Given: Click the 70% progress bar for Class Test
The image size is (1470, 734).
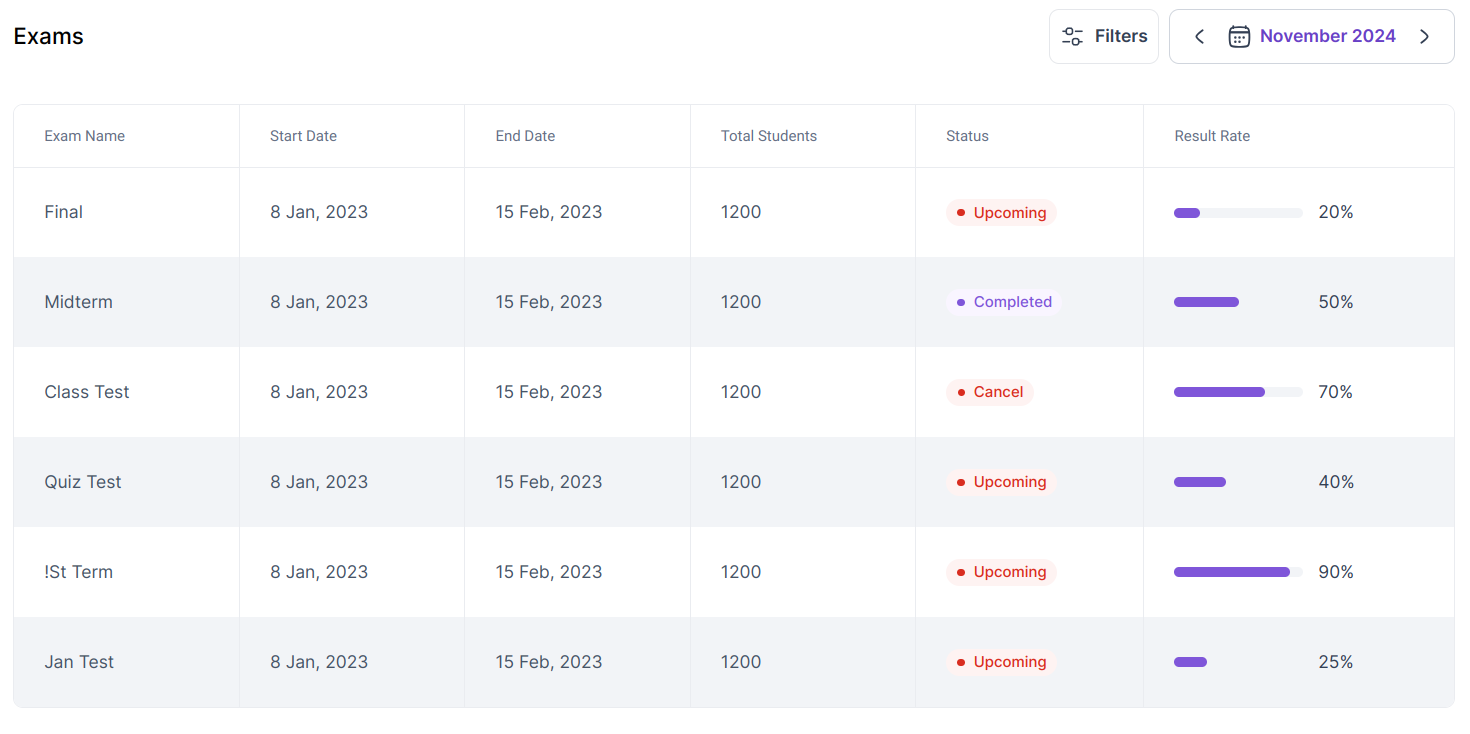Looking at the screenshot, I should [x=1238, y=392].
